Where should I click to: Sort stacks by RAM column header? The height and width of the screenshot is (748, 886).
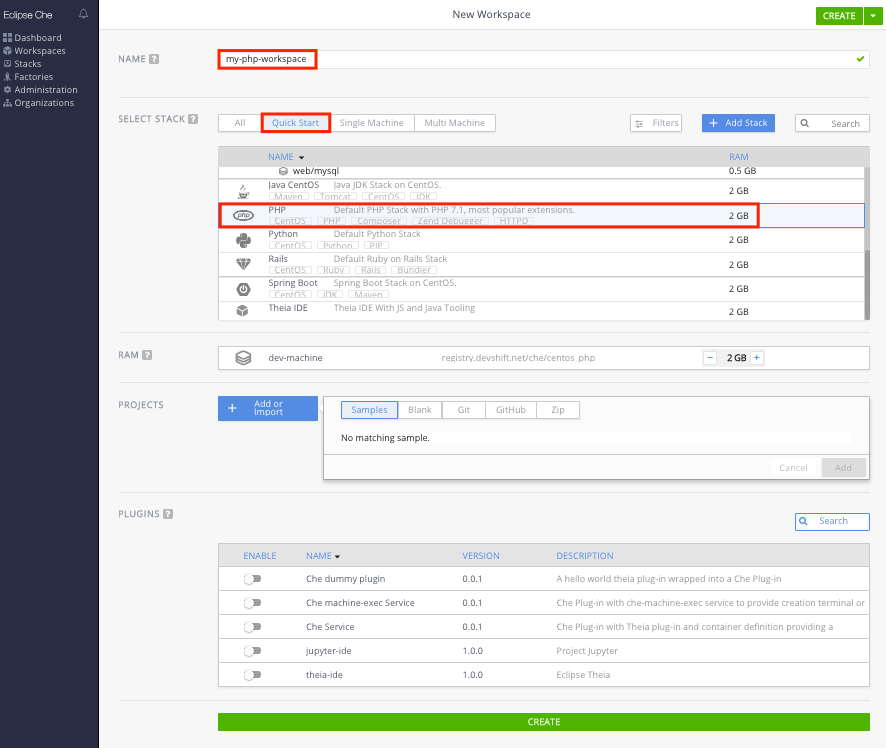pyautogui.click(x=739, y=157)
